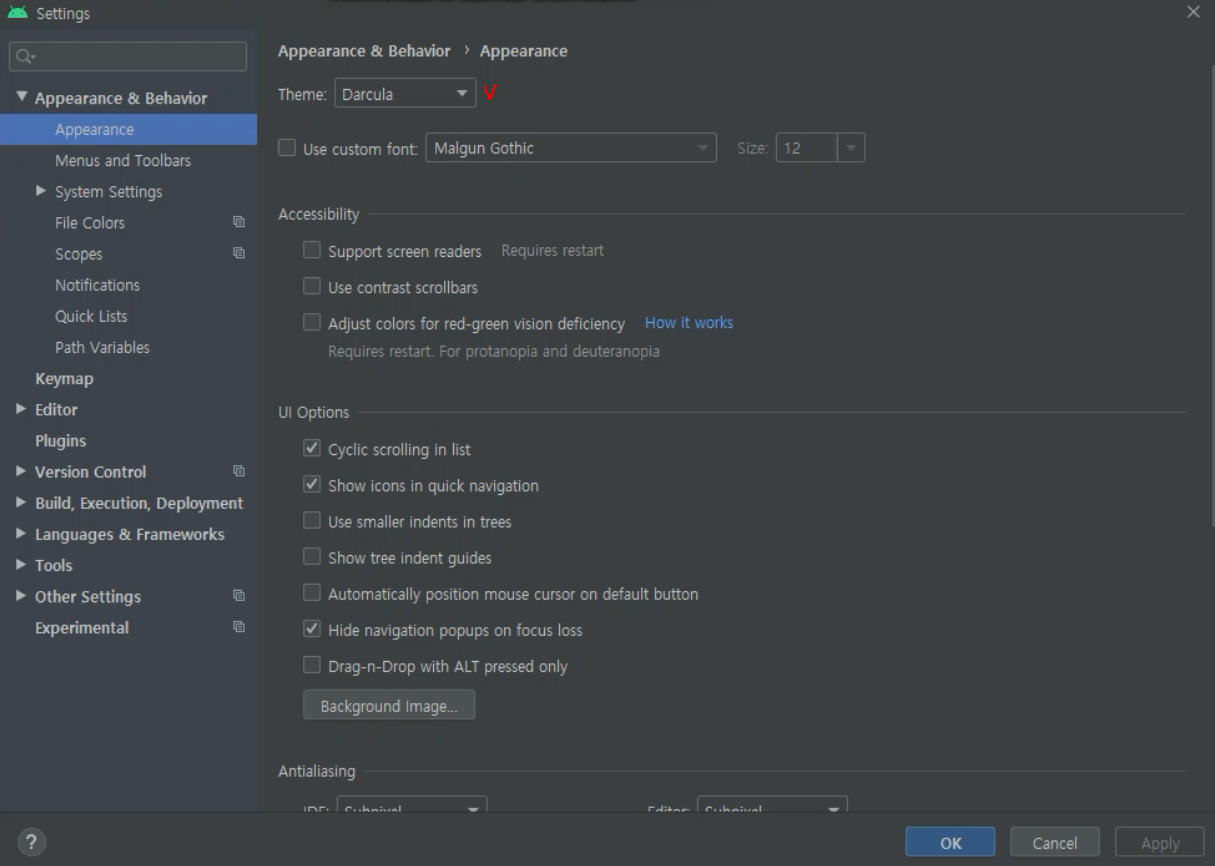The image size is (1215, 866).
Task: Click the project-level icon beside Experimental
Action: pyautogui.click(x=239, y=627)
